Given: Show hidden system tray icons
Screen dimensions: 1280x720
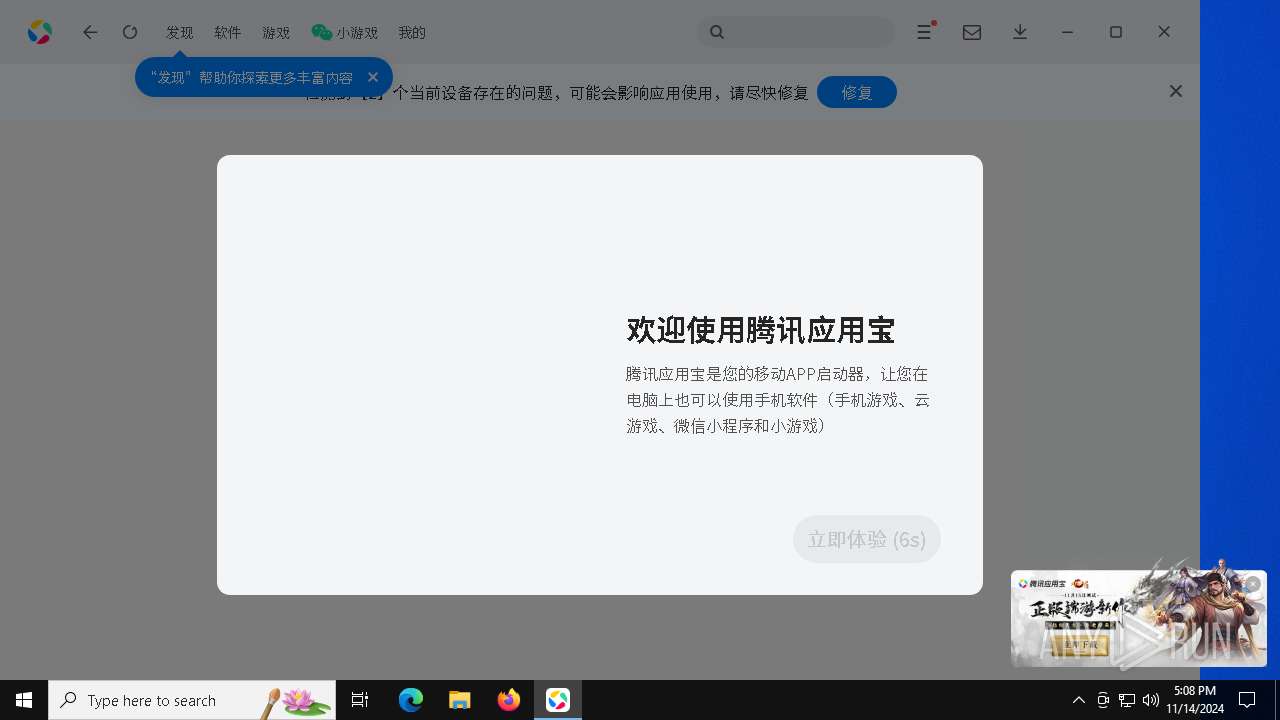Looking at the screenshot, I should 1079,700.
